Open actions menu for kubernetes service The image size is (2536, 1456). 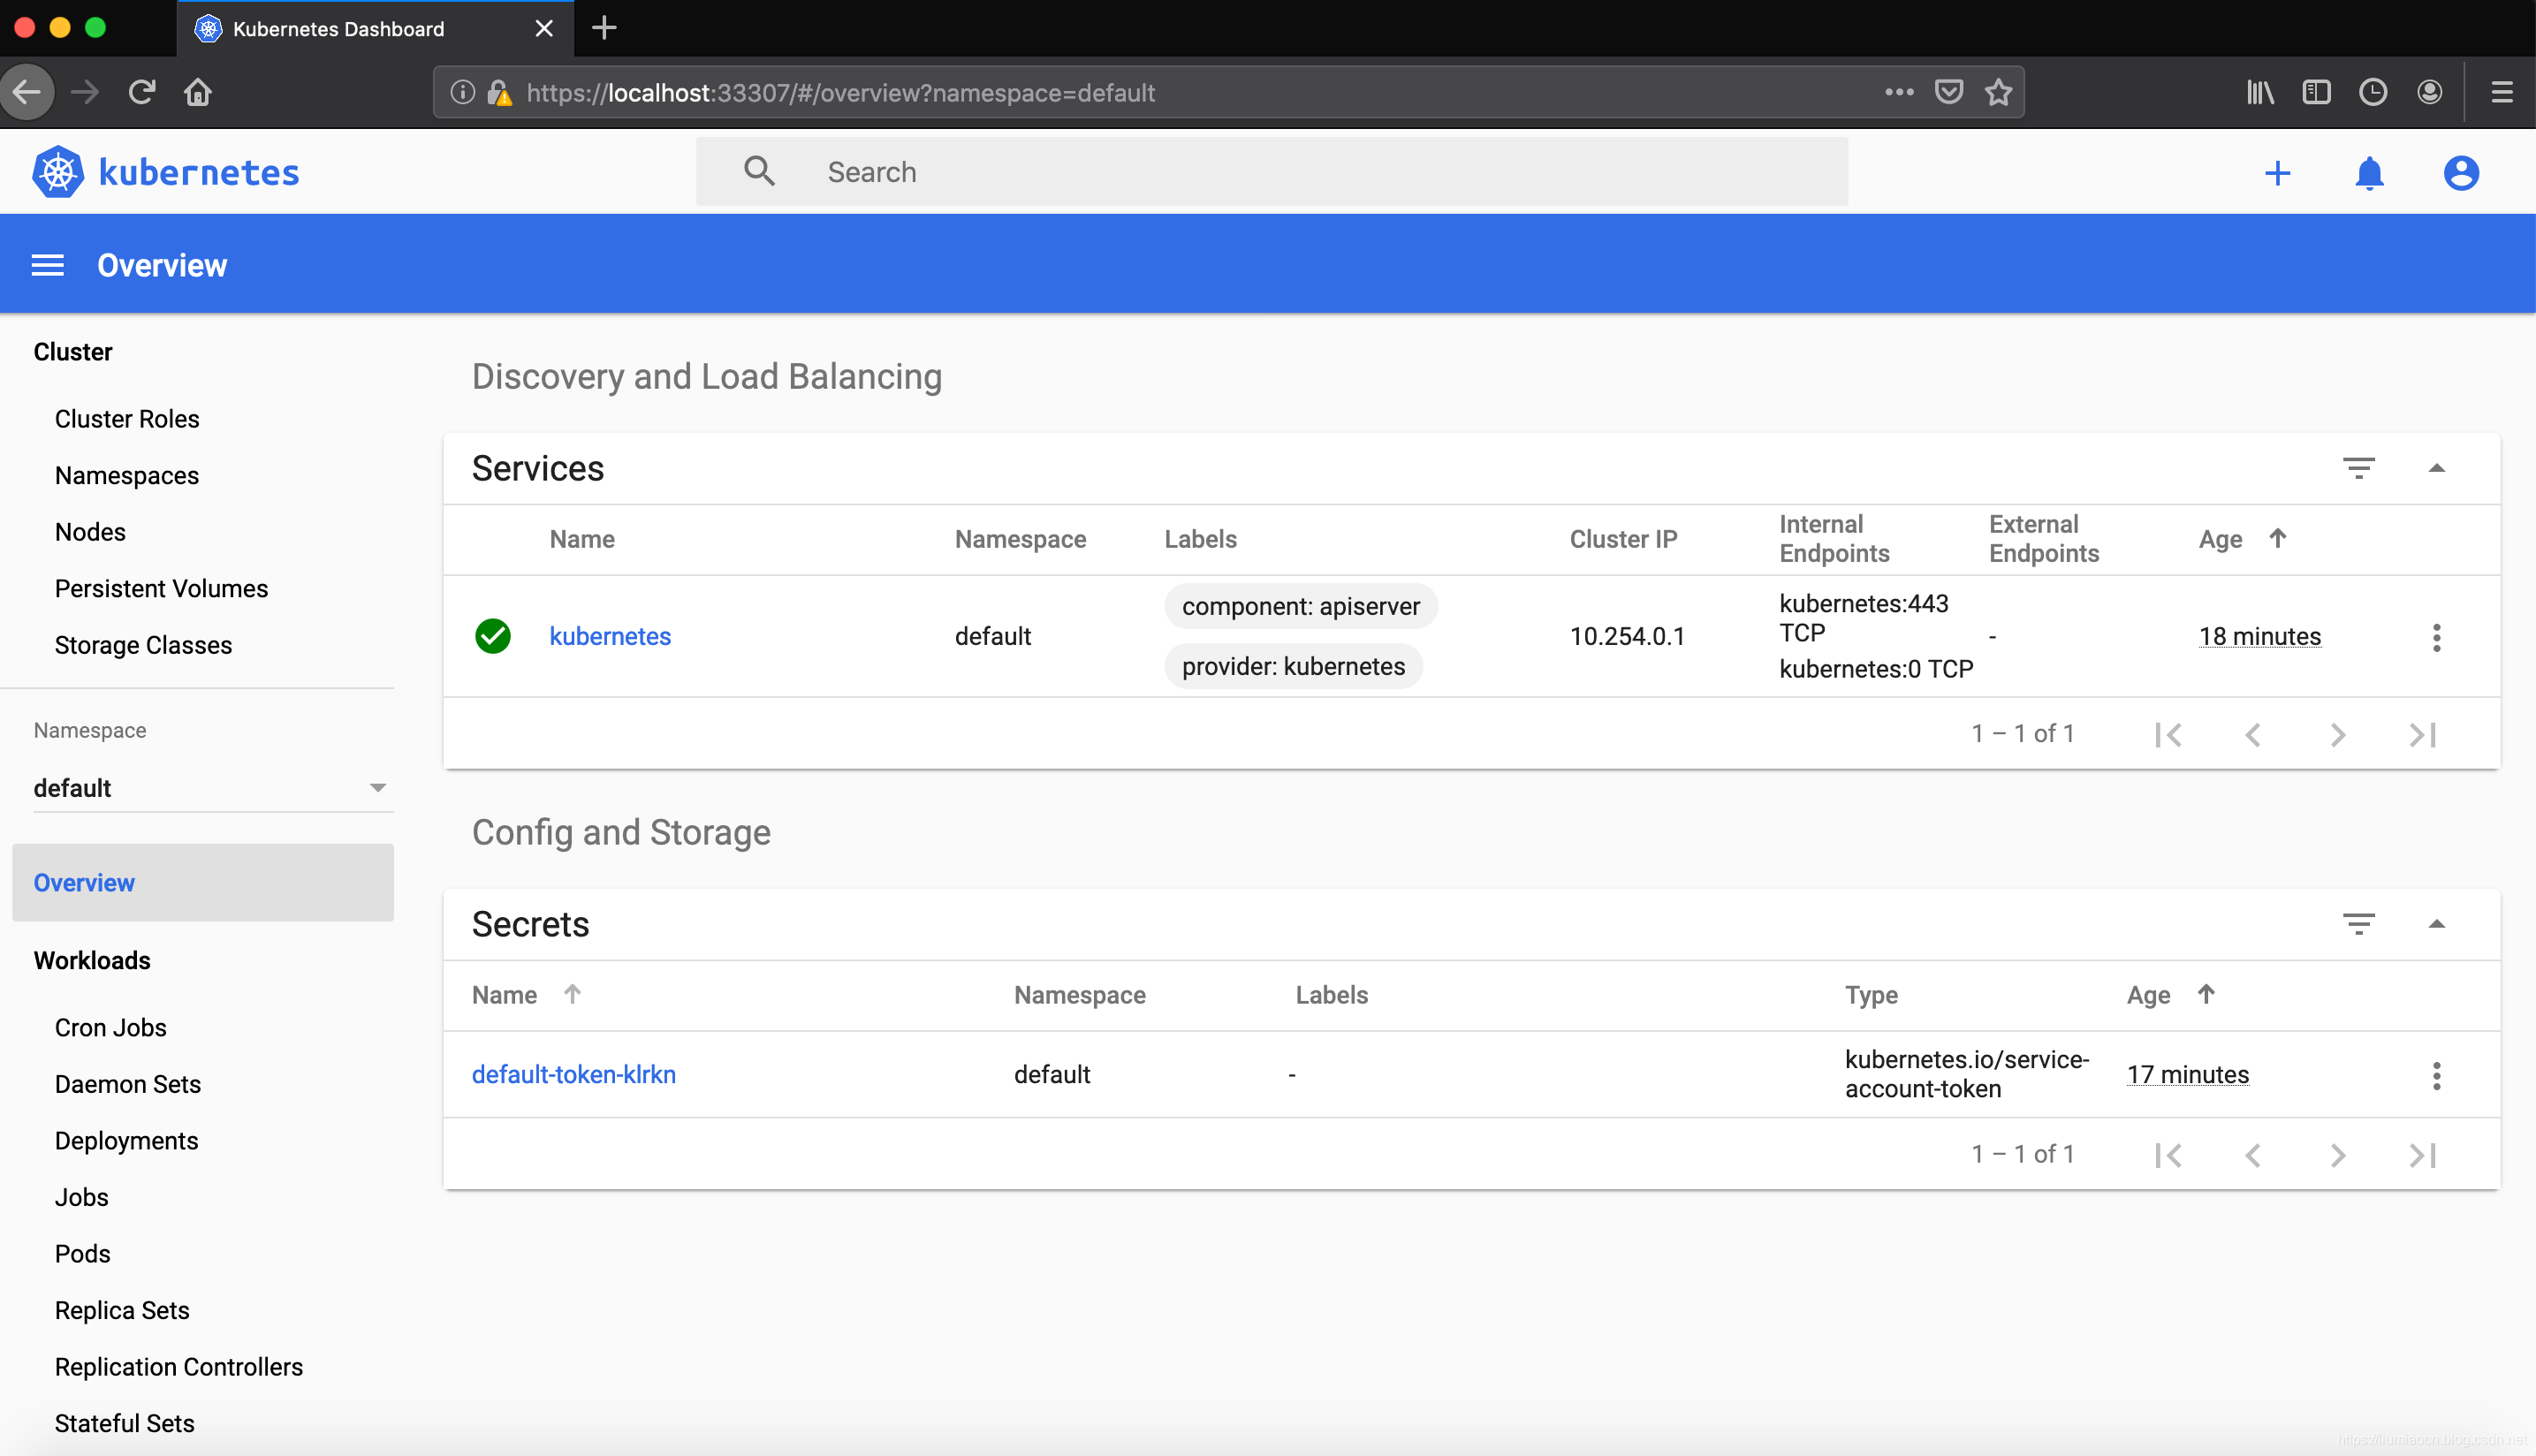(2436, 637)
